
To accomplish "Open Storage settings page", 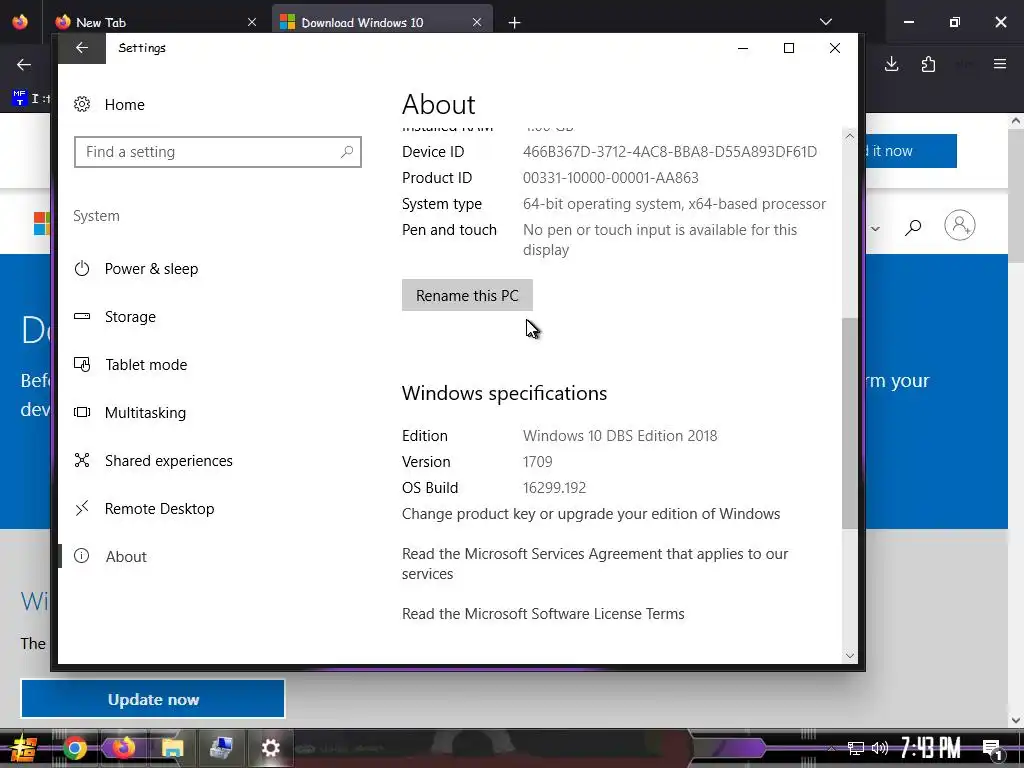I will [130, 317].
